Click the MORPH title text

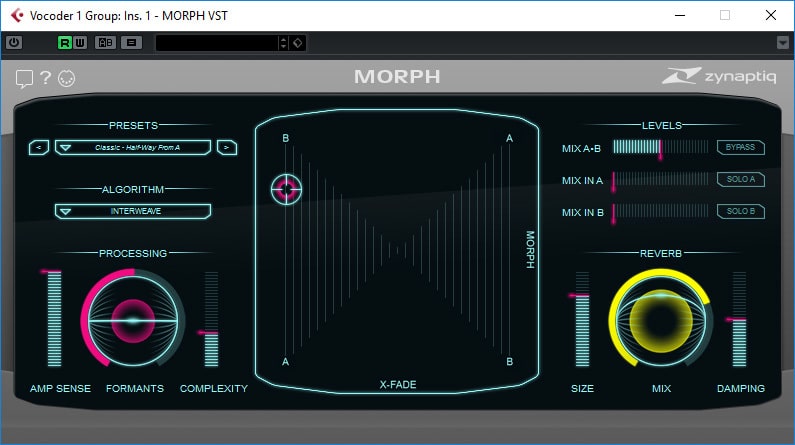398,77
